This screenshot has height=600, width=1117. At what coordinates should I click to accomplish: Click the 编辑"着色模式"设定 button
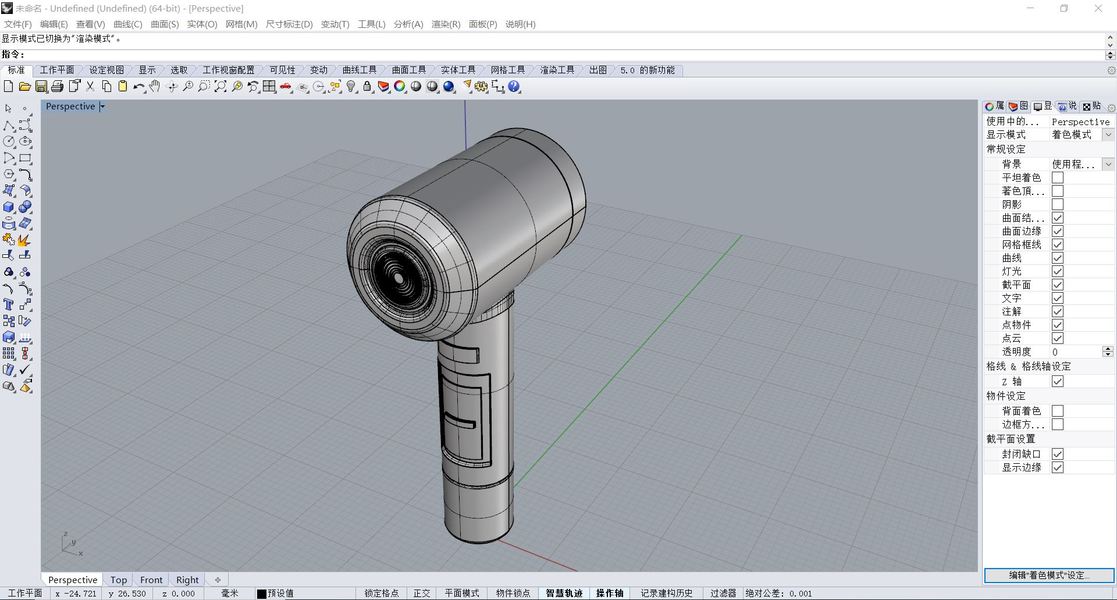click(x=1049, y=575)
